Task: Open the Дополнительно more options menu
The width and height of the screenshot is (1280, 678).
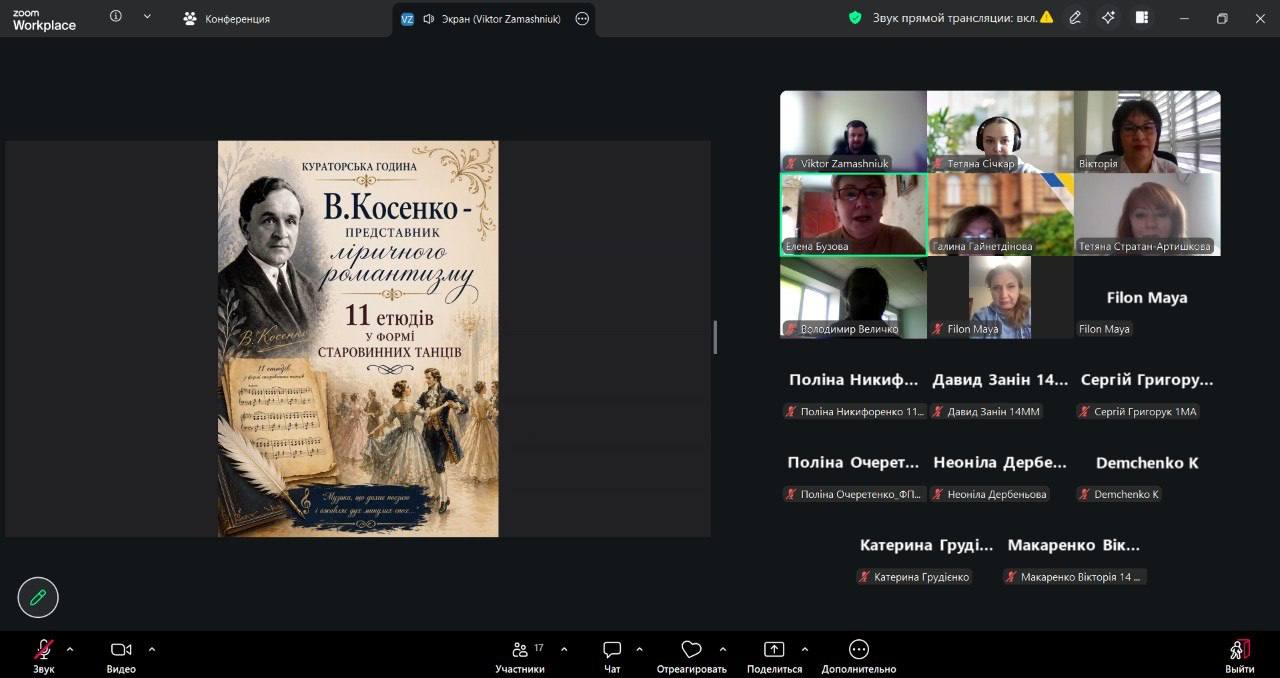Action: [858, 651]
